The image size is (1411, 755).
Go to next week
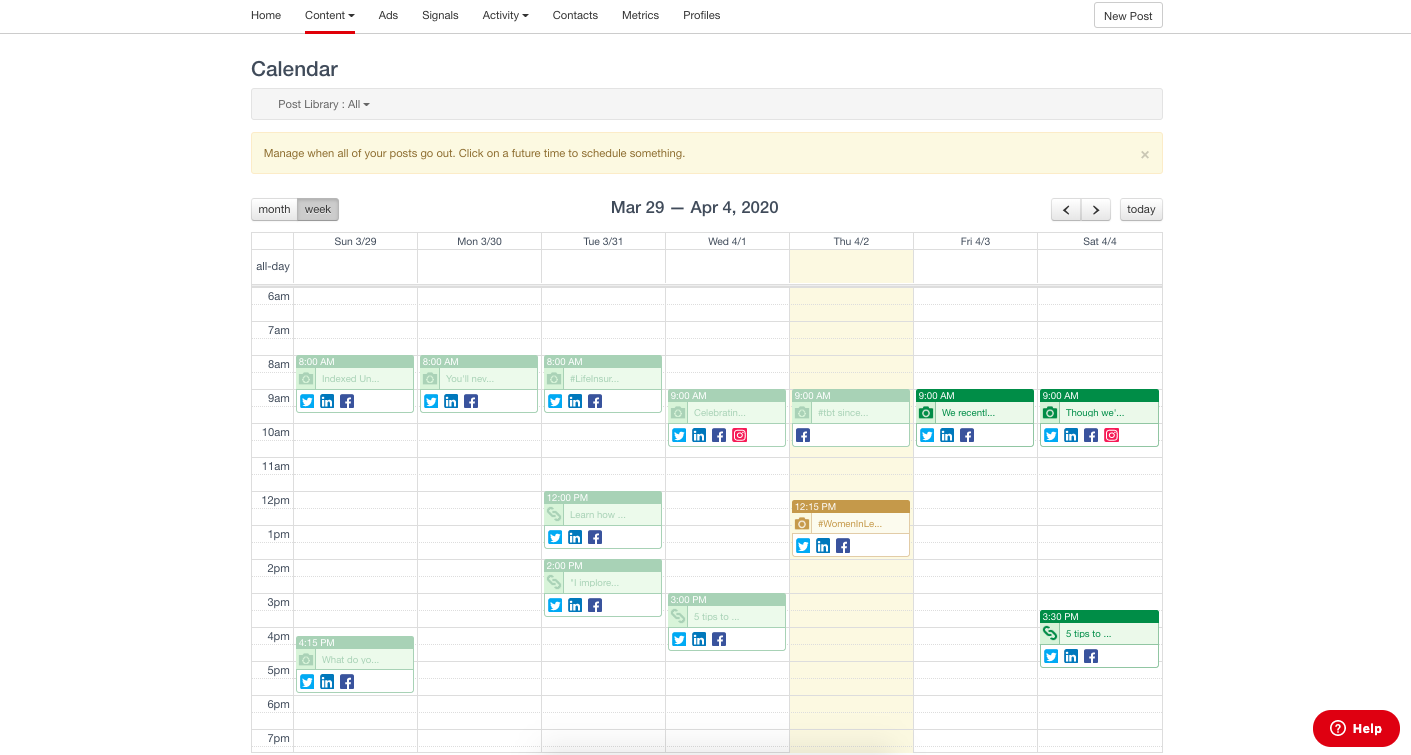pyautogui.click(x=1096, y=209)
